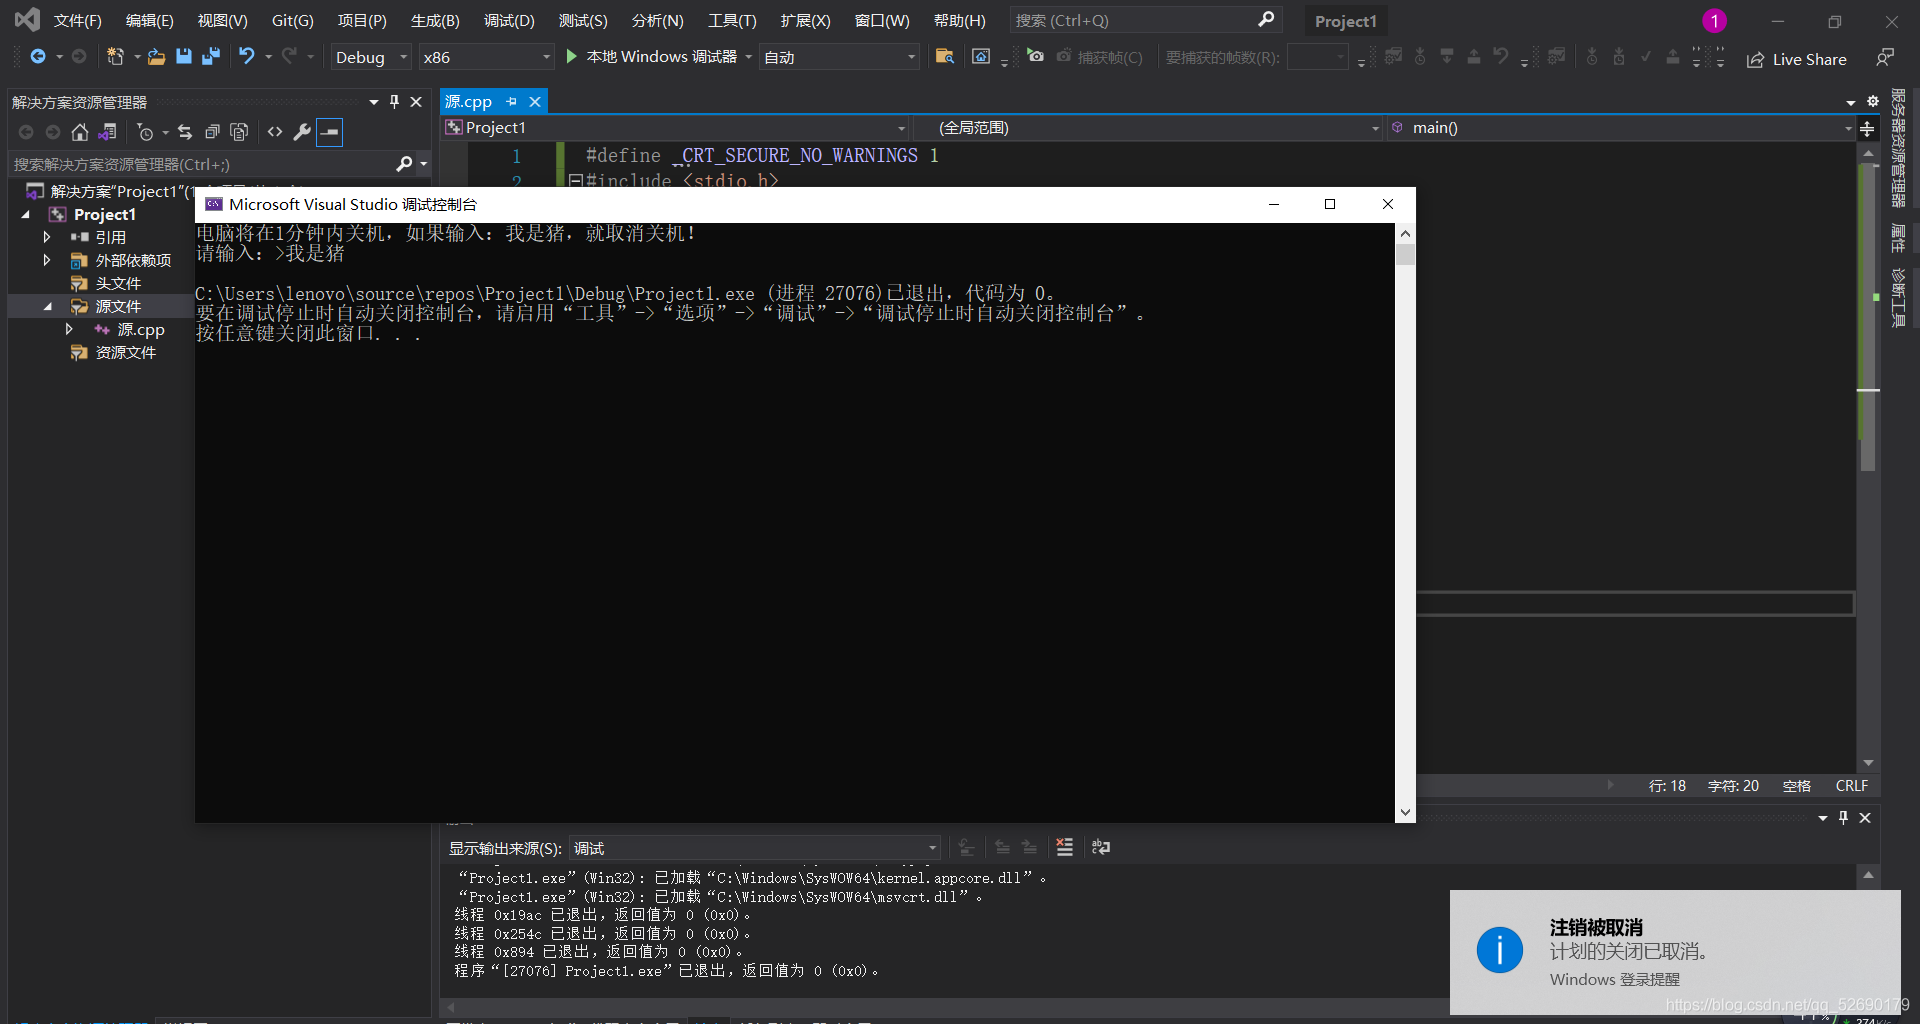Close the Solution Explorer panel
This screenshot has height=1024, width=1920.
416,102
